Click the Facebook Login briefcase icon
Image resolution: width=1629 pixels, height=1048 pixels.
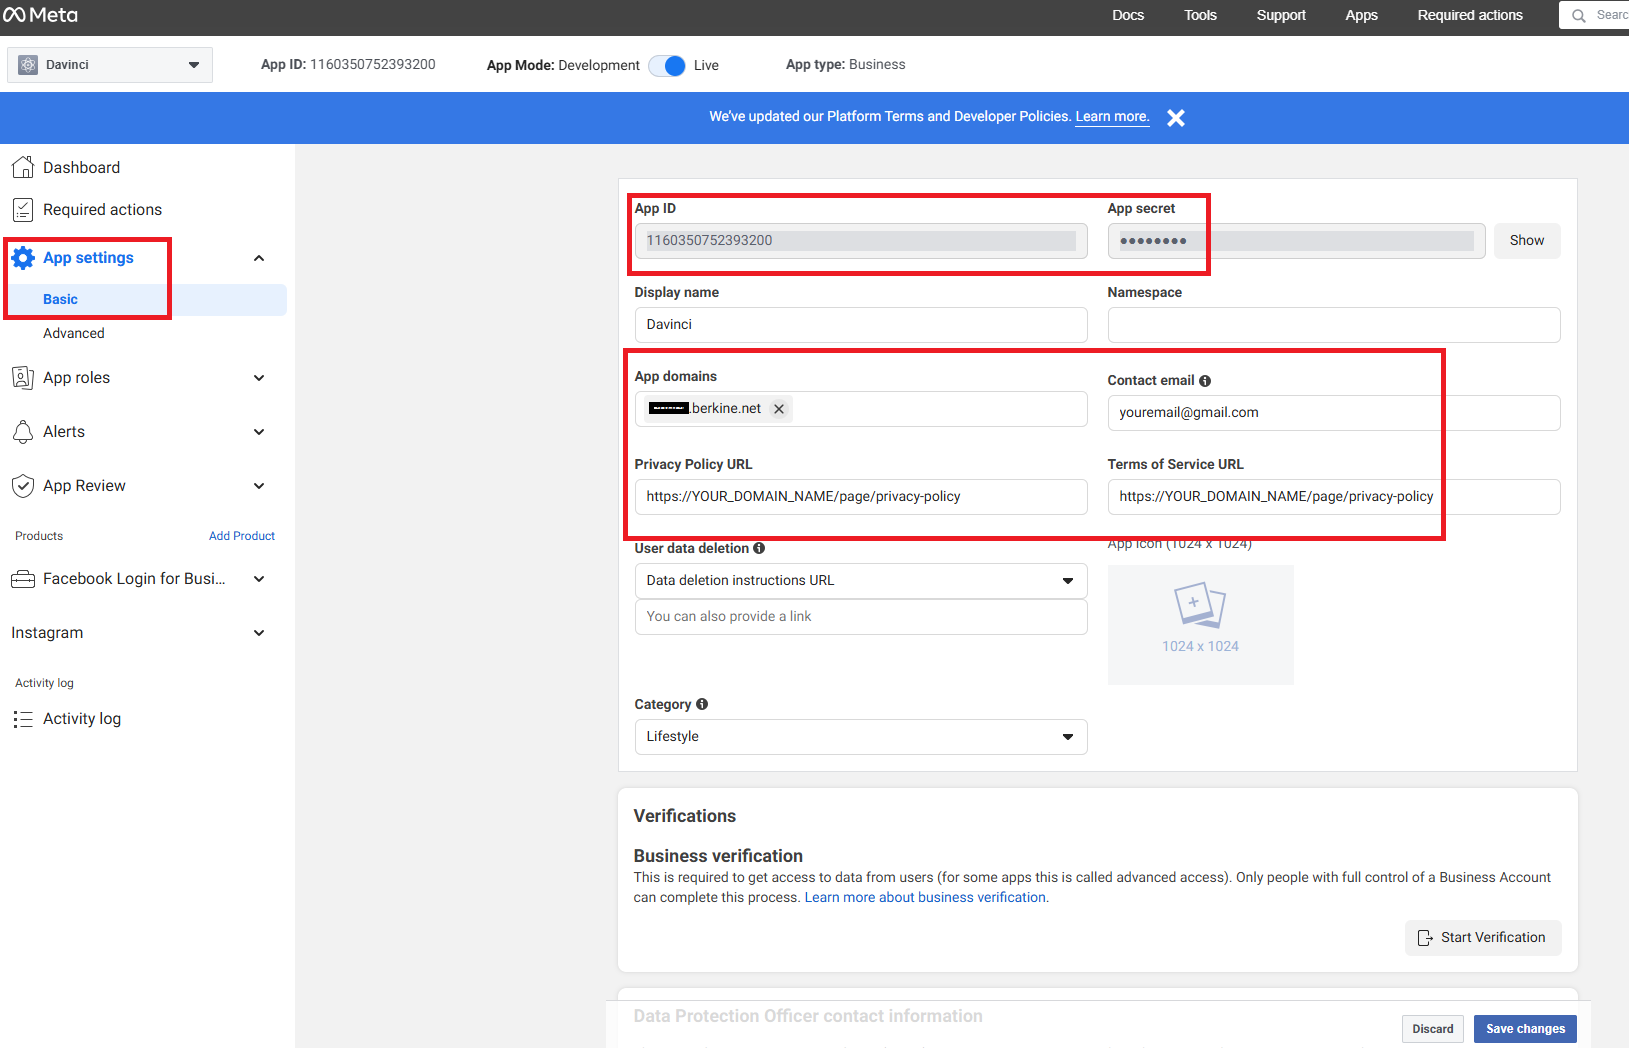(x=23, y=579)
